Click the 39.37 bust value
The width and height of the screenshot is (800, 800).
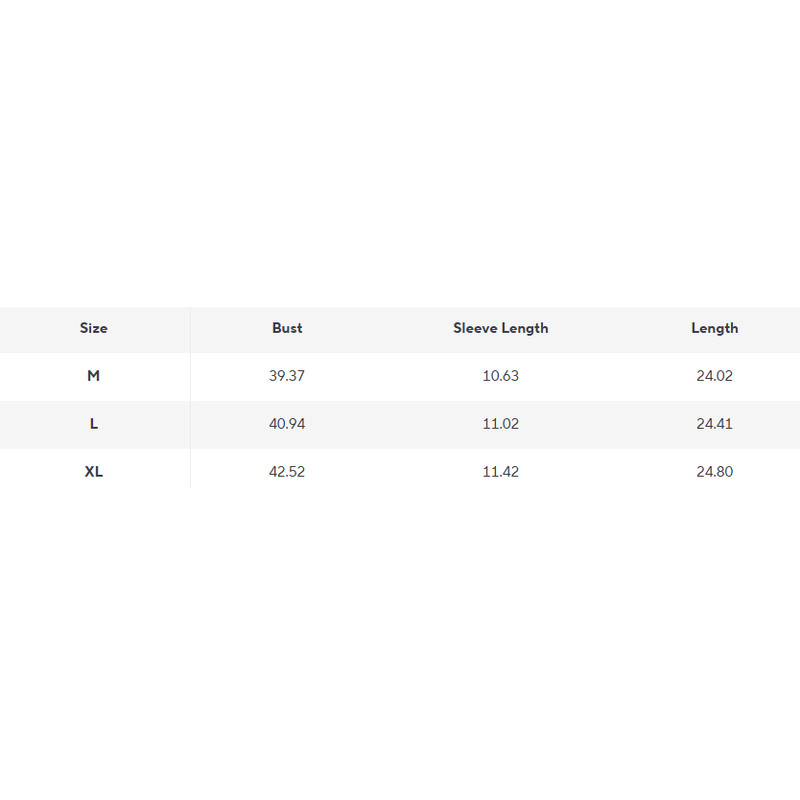pyautogui.click(x=287, y=376)
